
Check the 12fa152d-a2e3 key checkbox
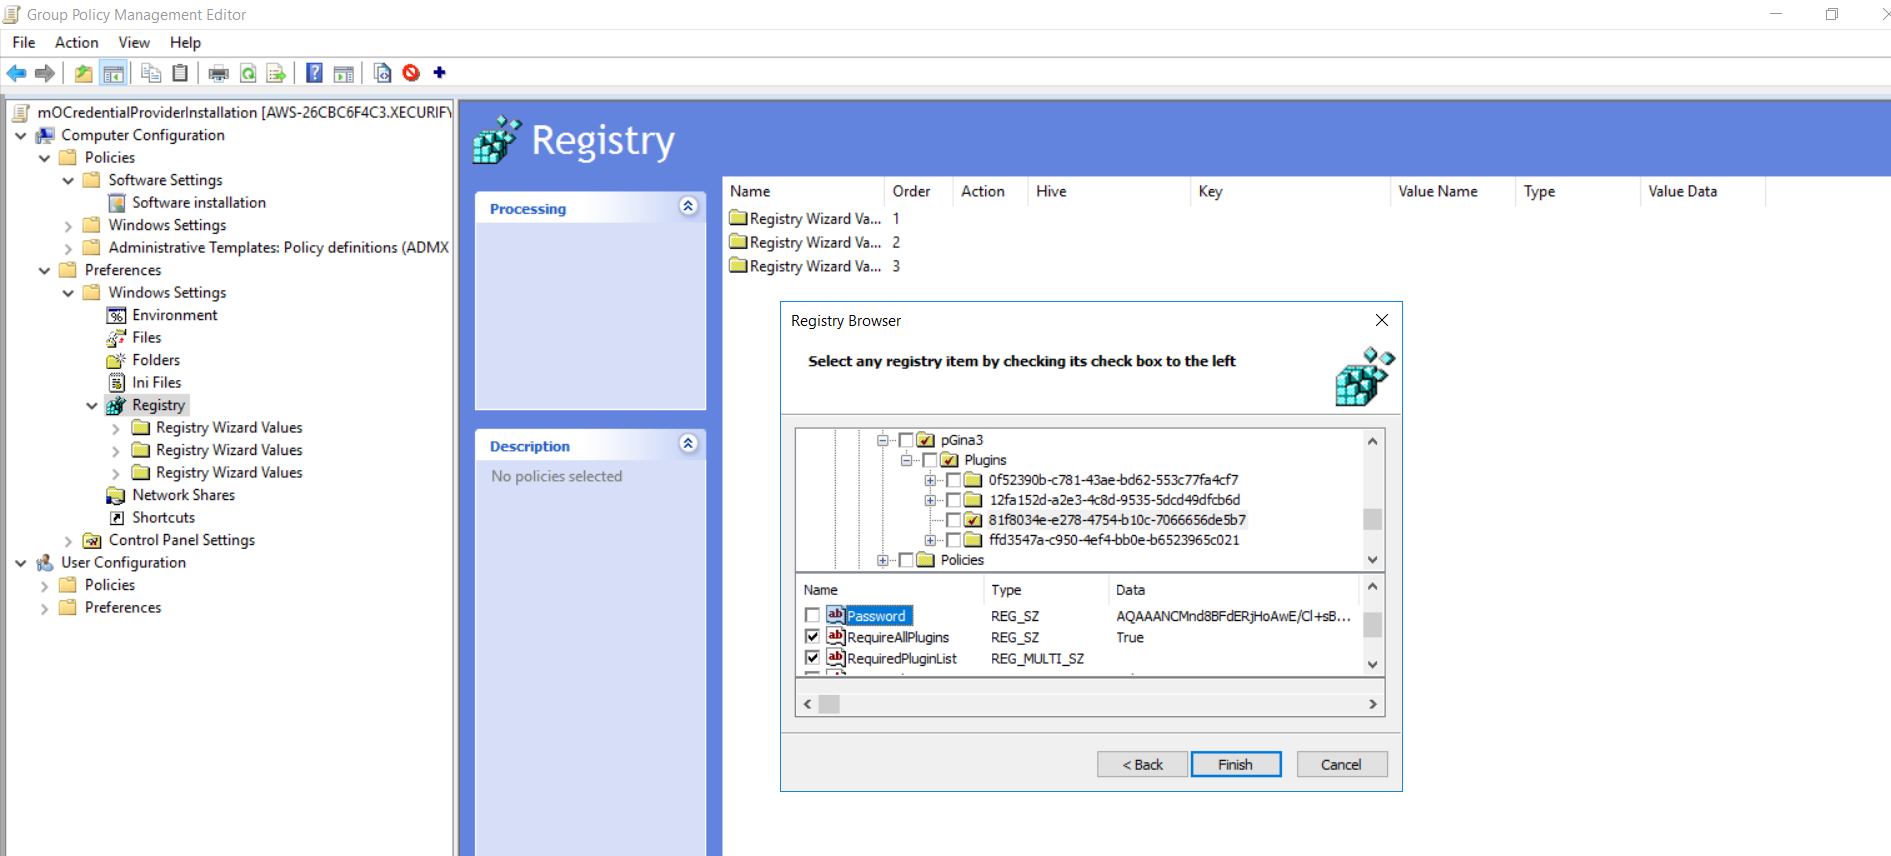pos(954,500)
